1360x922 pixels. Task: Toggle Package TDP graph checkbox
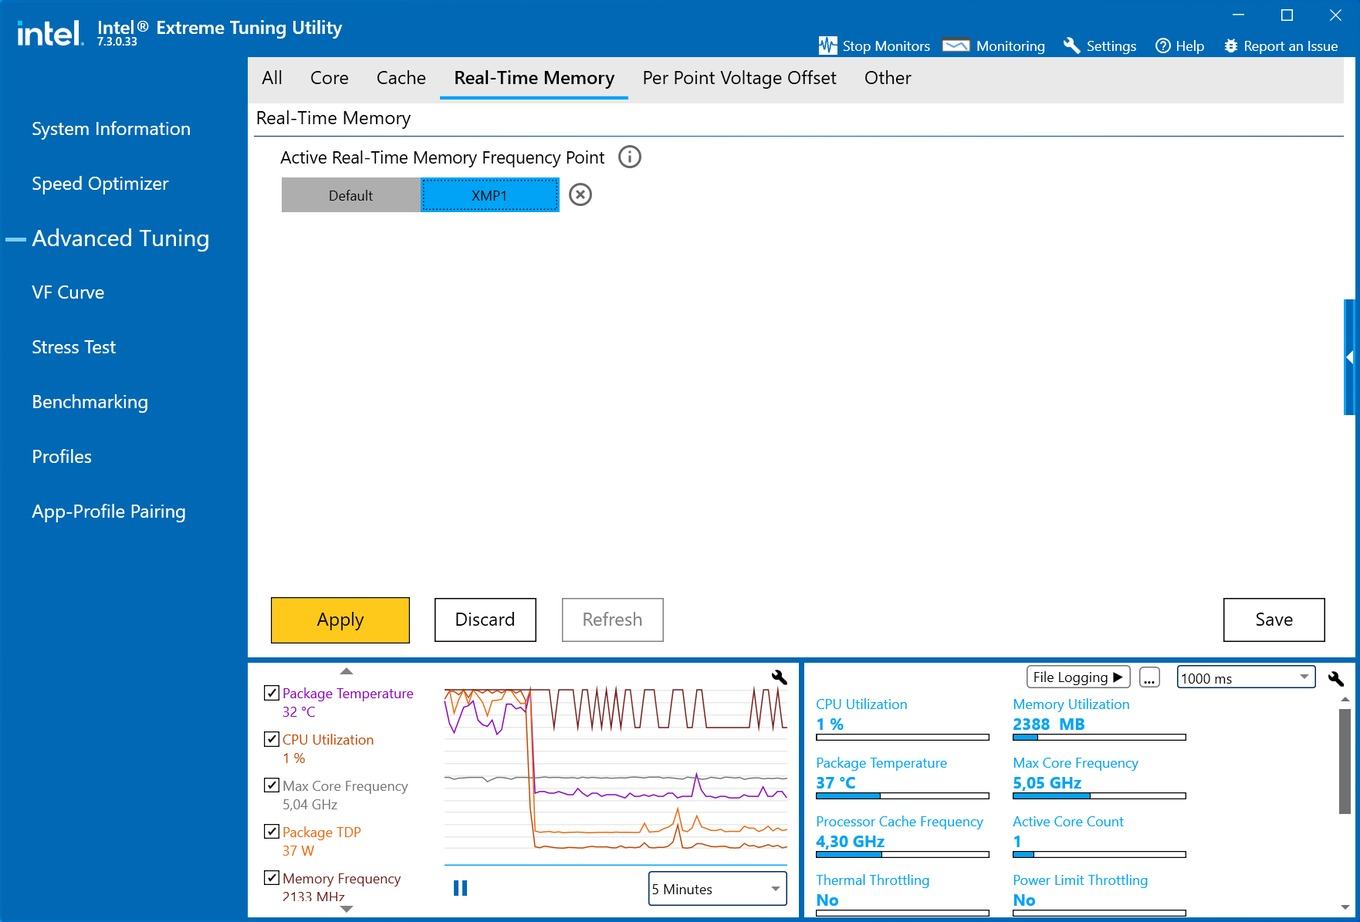(271, 831)
